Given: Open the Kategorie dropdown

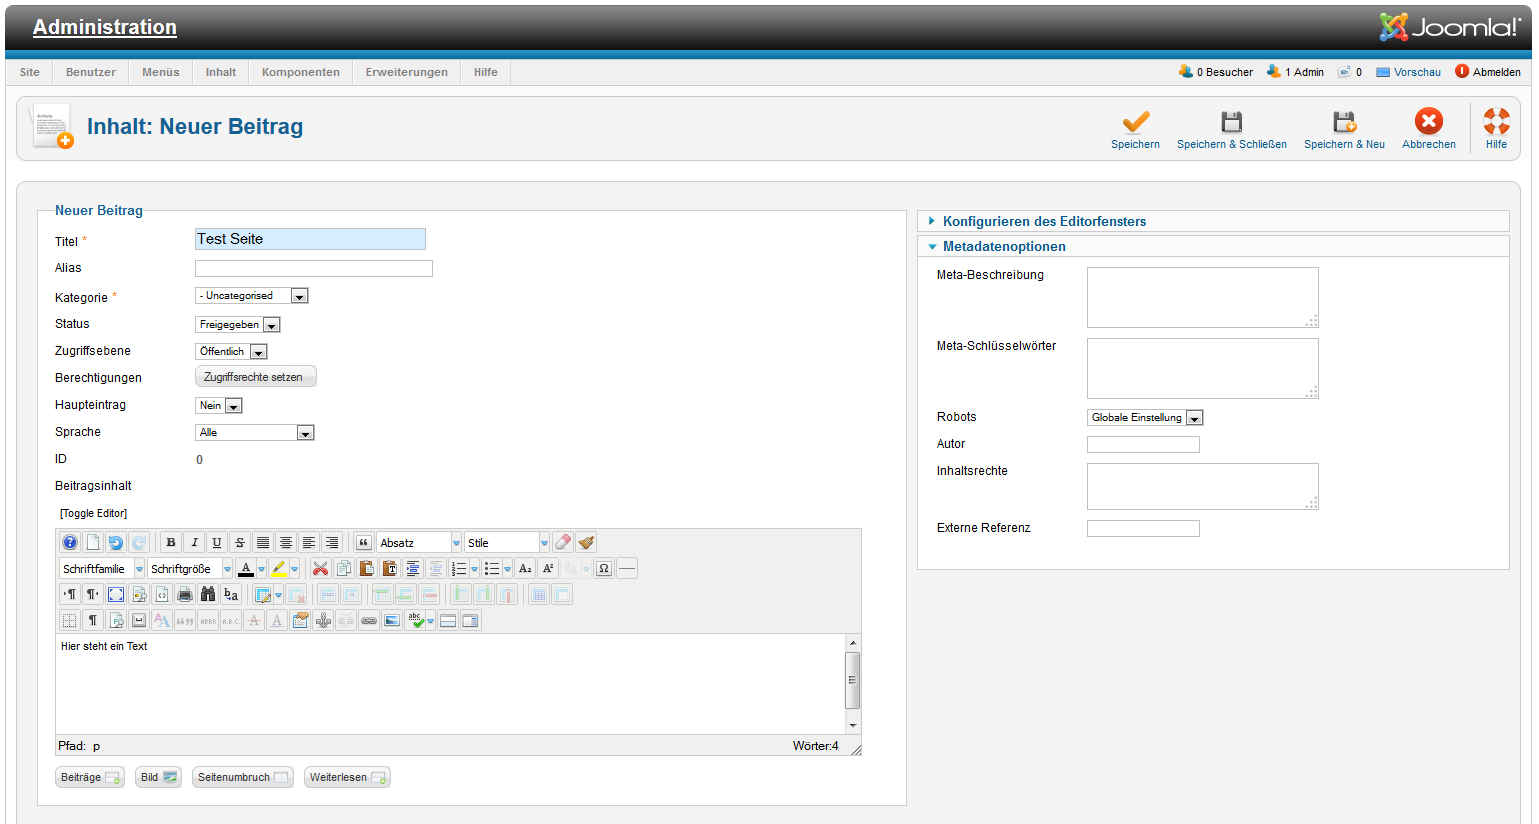Looking at the screenshot, I should (x=251, y=296).
